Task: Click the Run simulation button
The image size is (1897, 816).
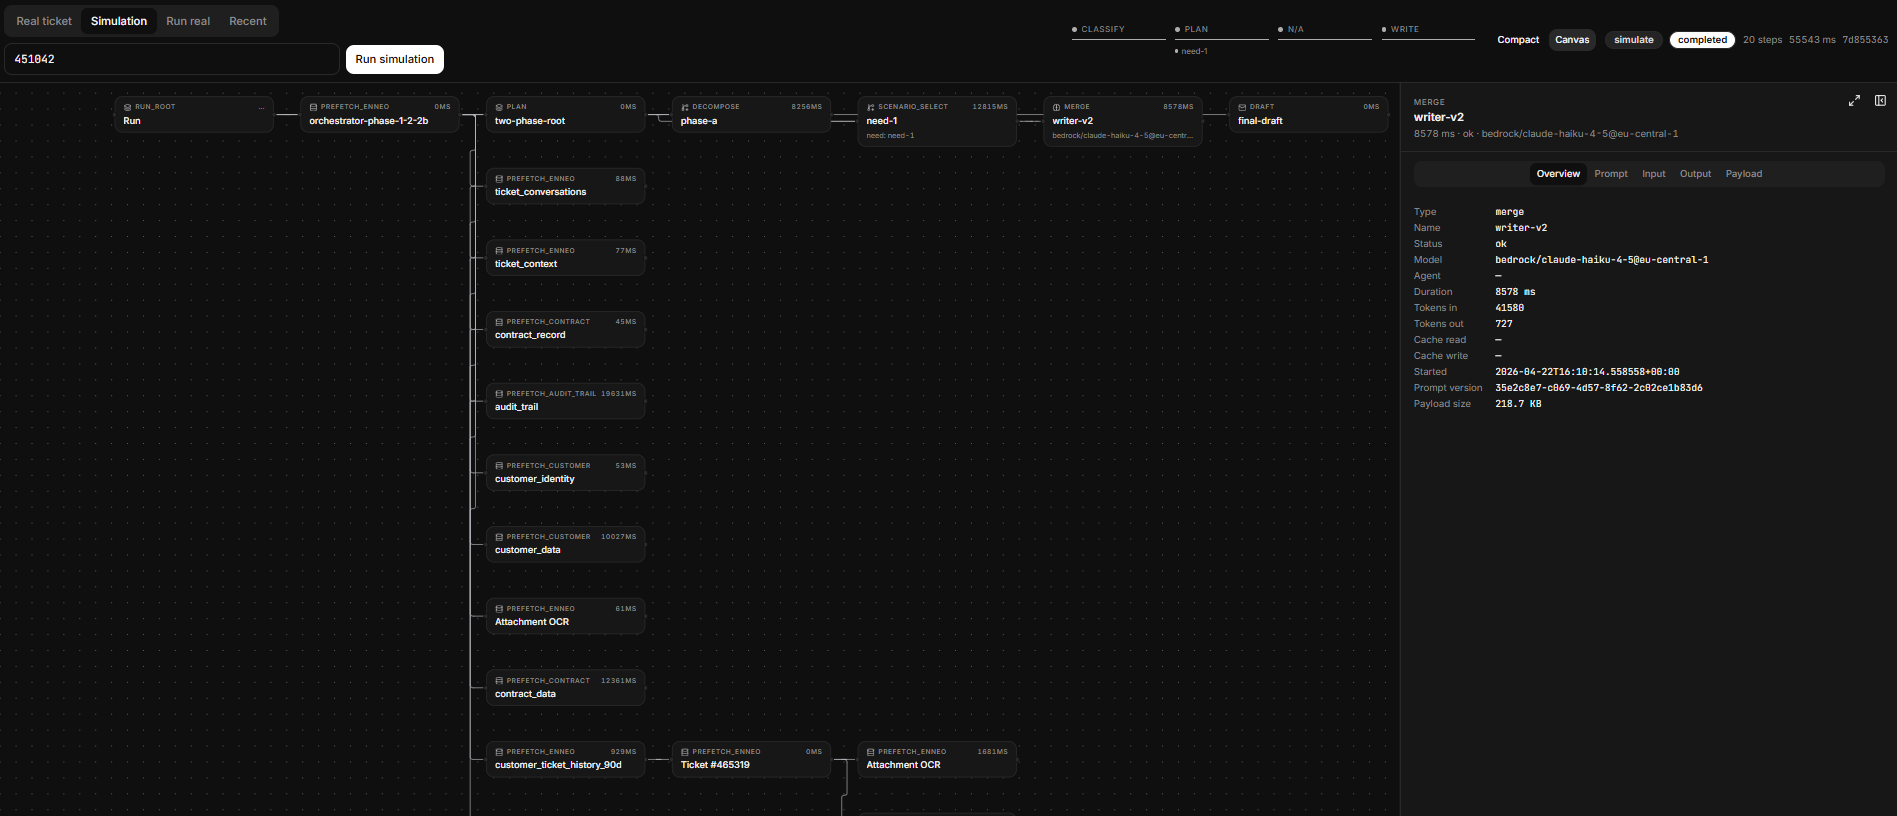Action: click(x=395, y=59)
